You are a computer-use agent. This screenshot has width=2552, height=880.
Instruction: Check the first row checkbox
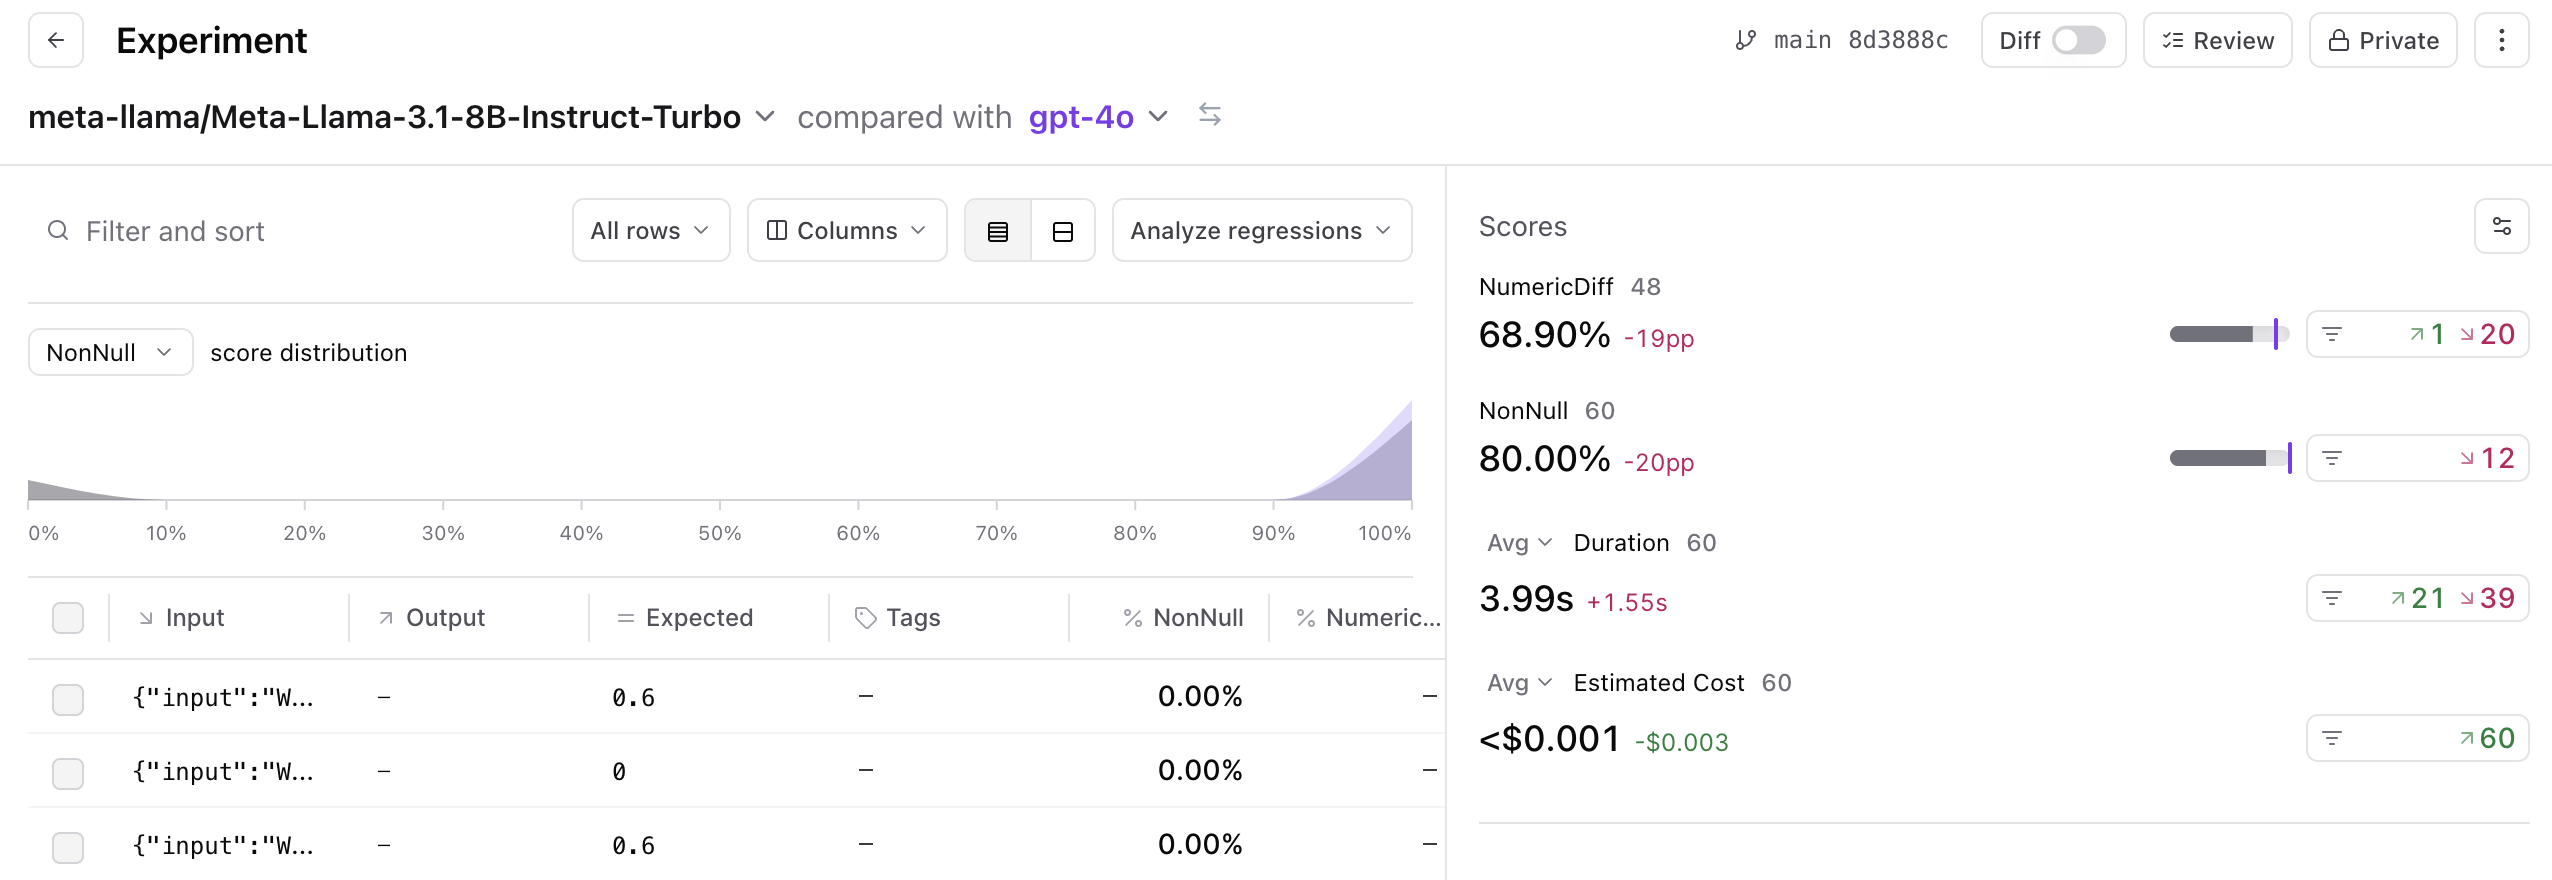(x=68, y=698)
